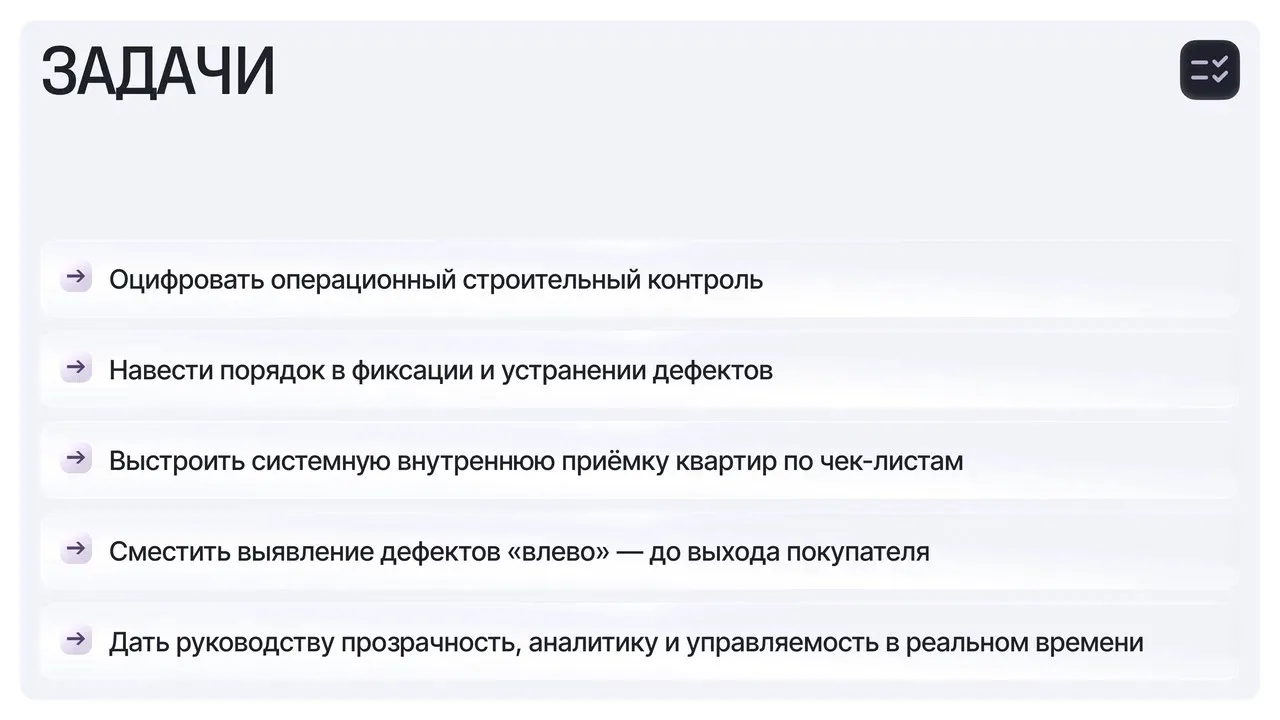1280x720 pixels.
Task: Select the line starting with "Оцифровать операционный"
Action: 435,280
